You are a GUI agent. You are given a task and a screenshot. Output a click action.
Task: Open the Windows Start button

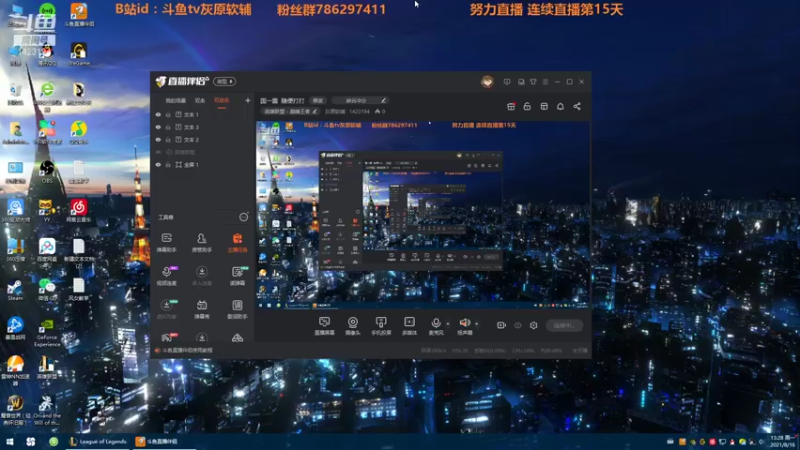(x=10, y=441)
